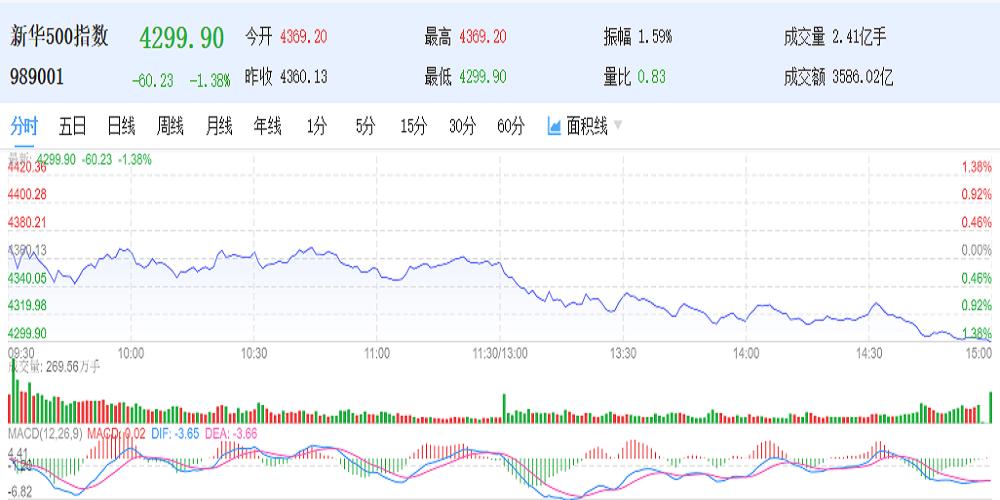Choose the 1分 interval tab

316,126
